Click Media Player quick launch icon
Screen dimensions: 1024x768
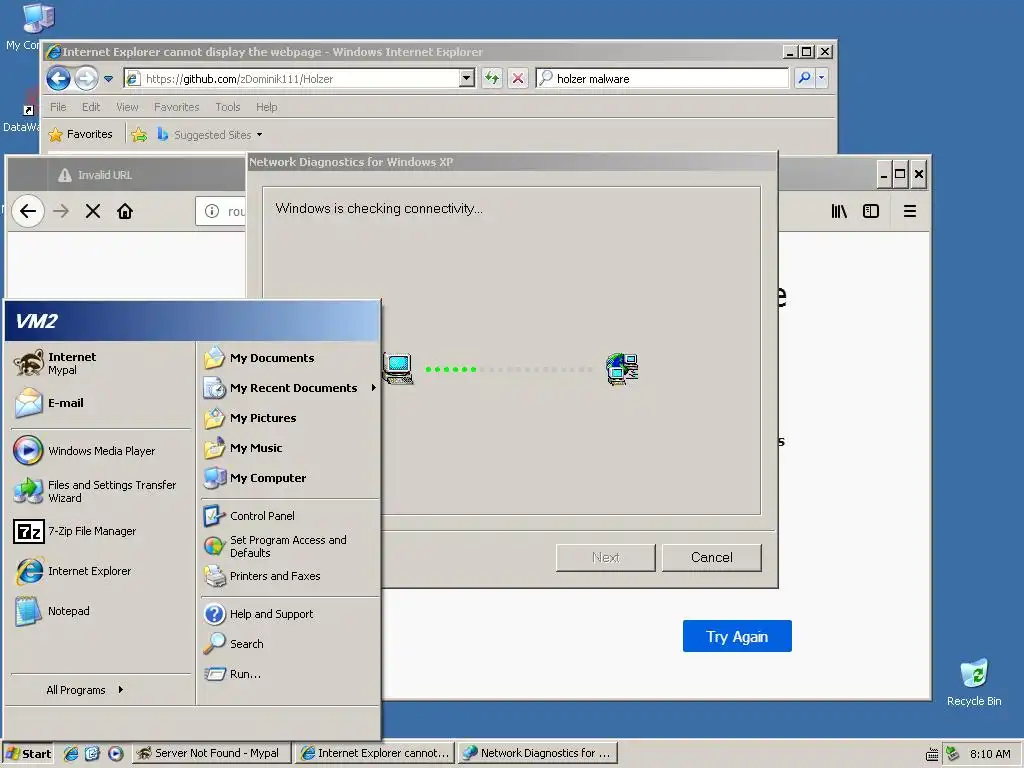coord(115,754)
